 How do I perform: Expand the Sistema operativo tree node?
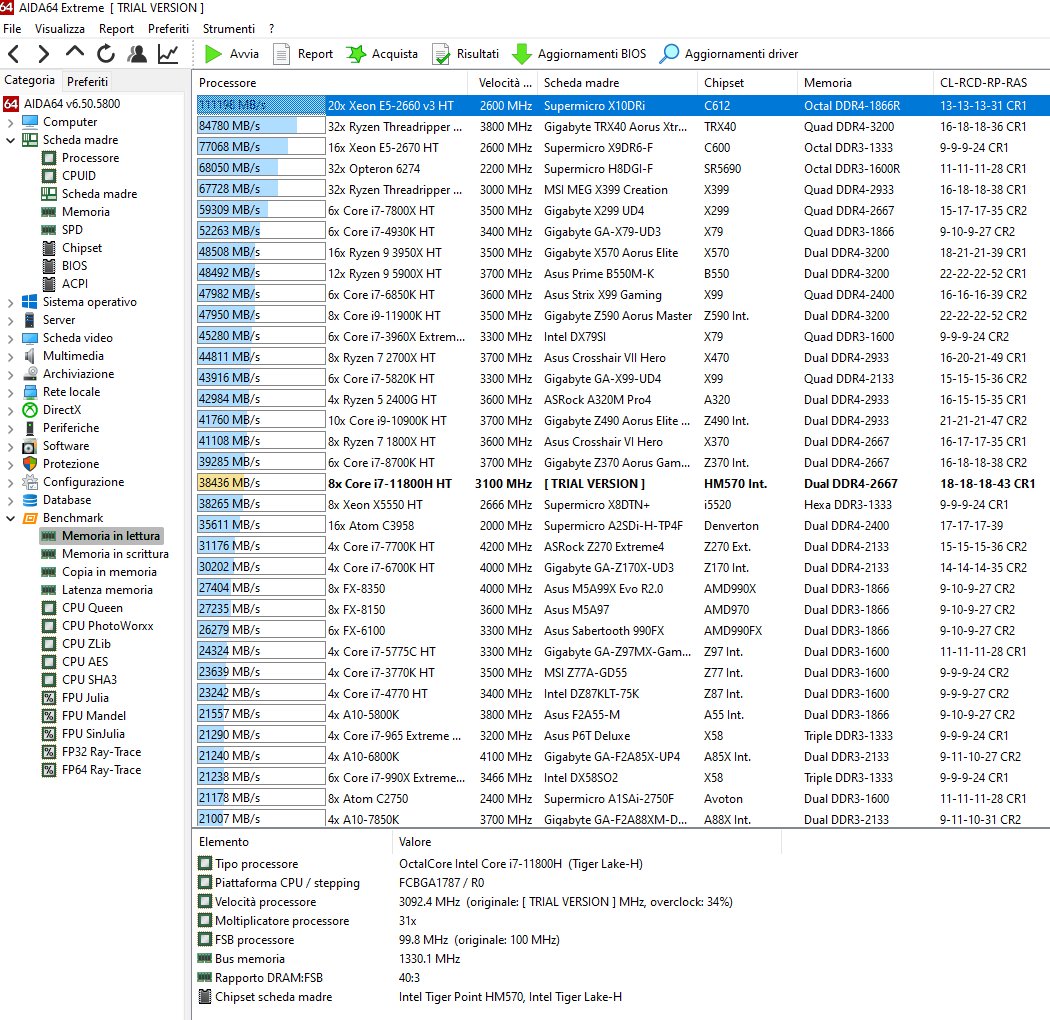coord(10,303)
